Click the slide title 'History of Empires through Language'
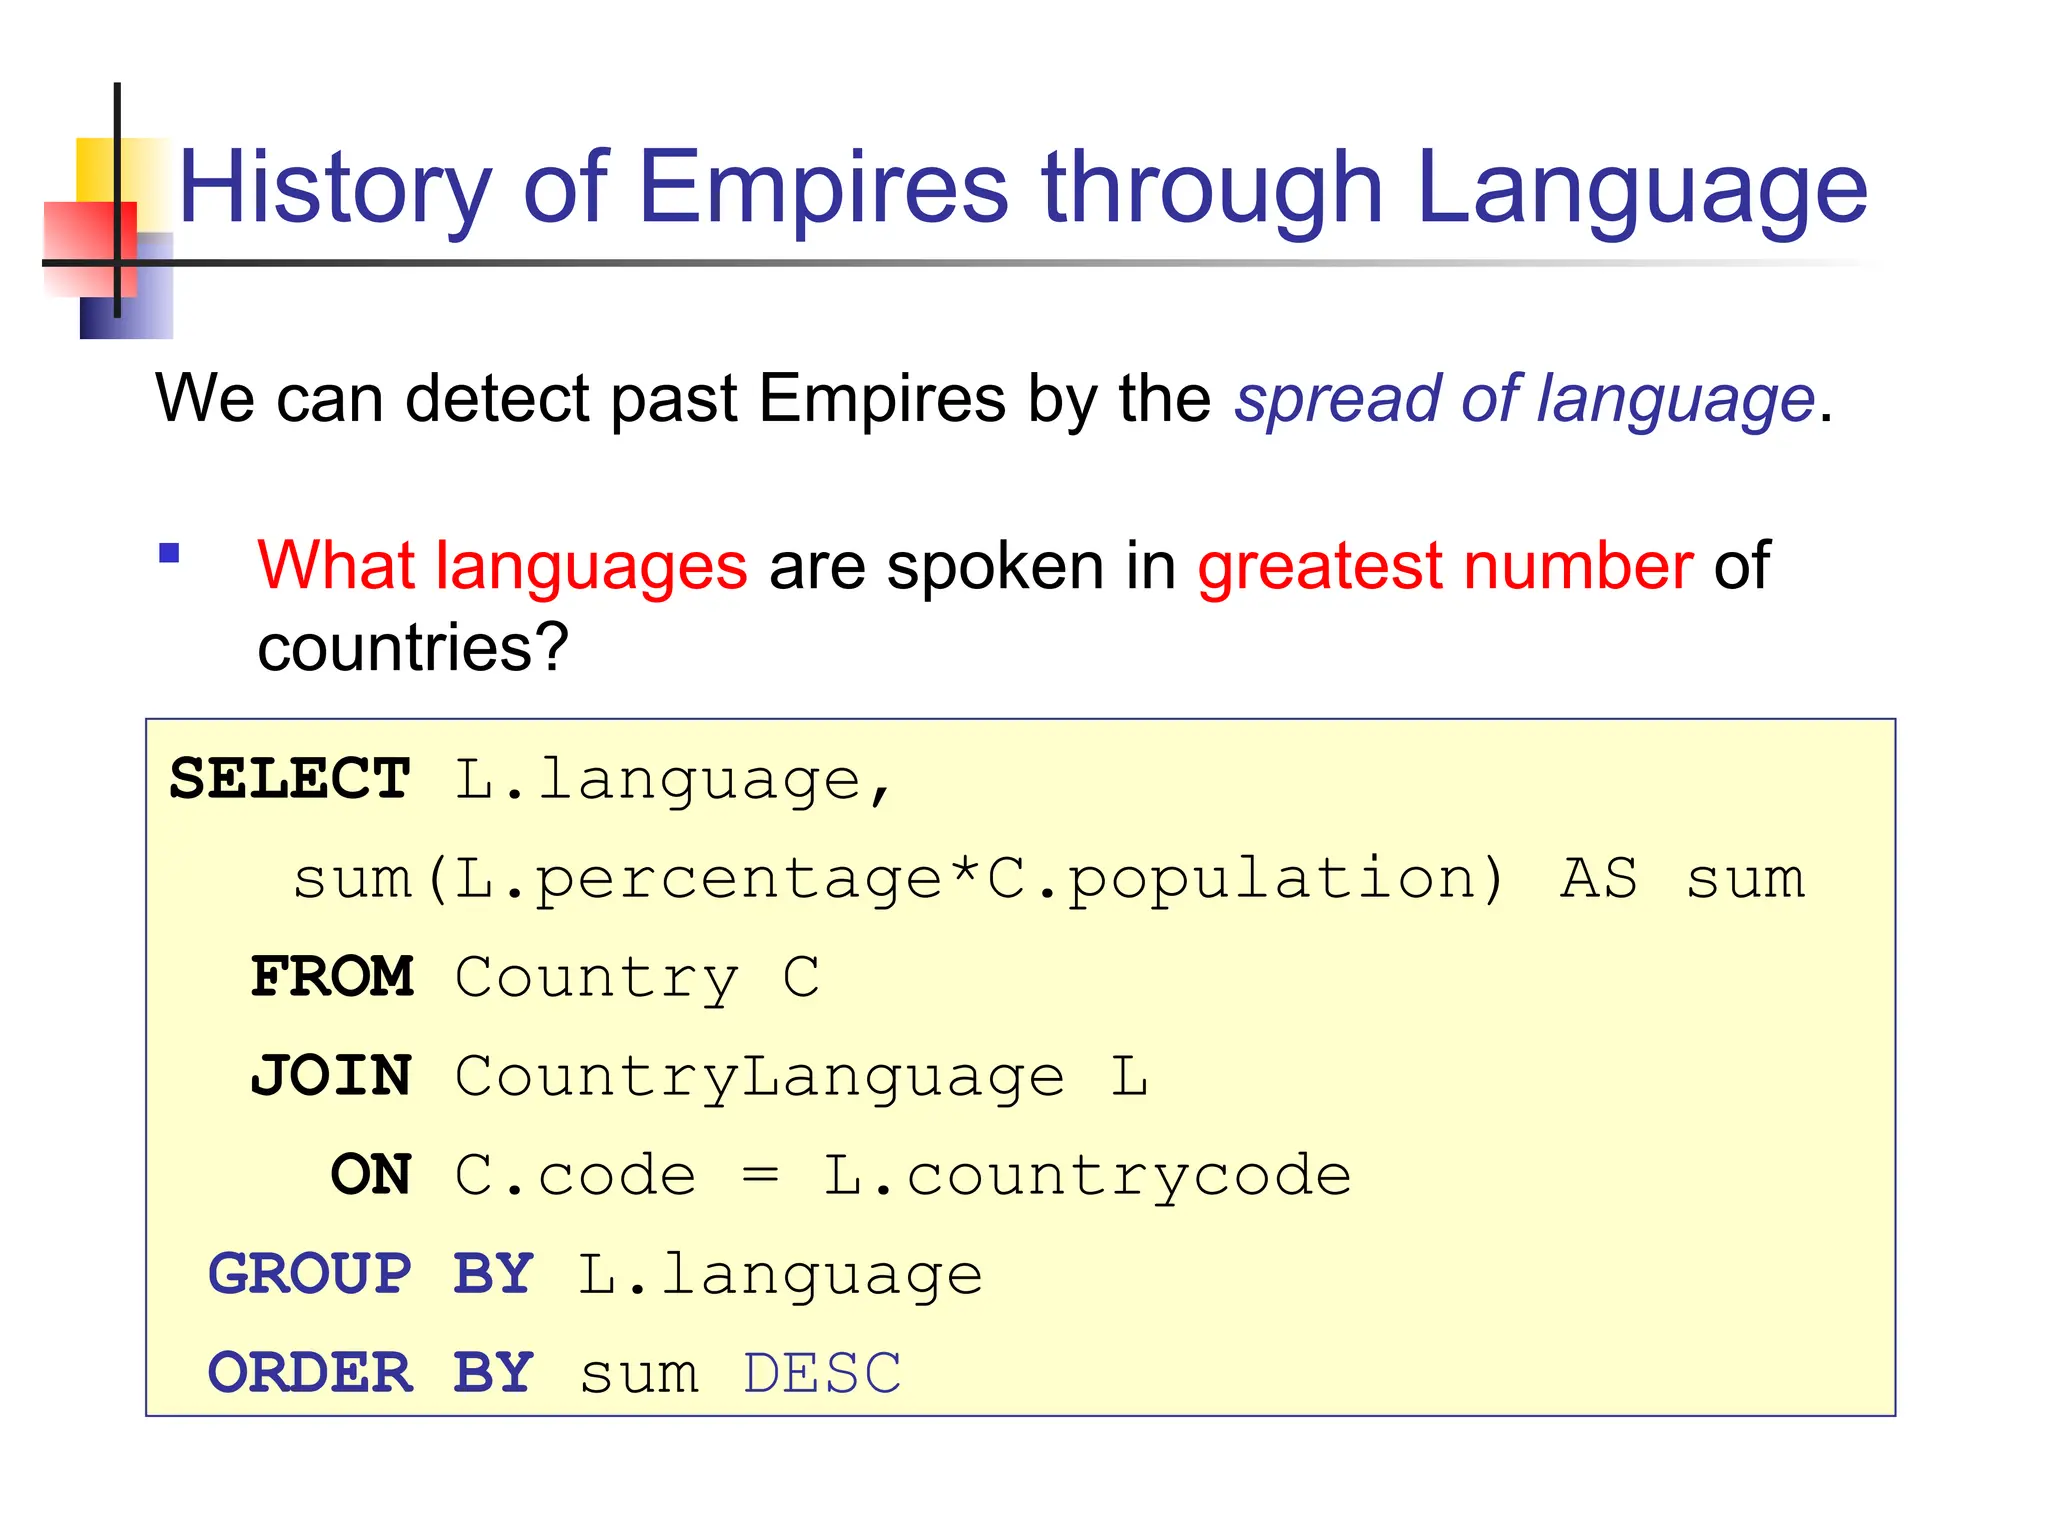Viewport: 2048px width, 1536px height. (x=1022, y=188)
